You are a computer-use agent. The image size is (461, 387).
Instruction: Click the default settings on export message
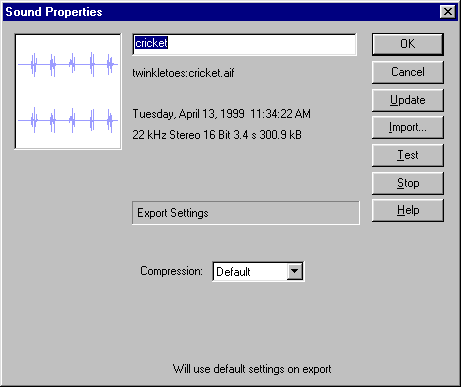point(252,369)
